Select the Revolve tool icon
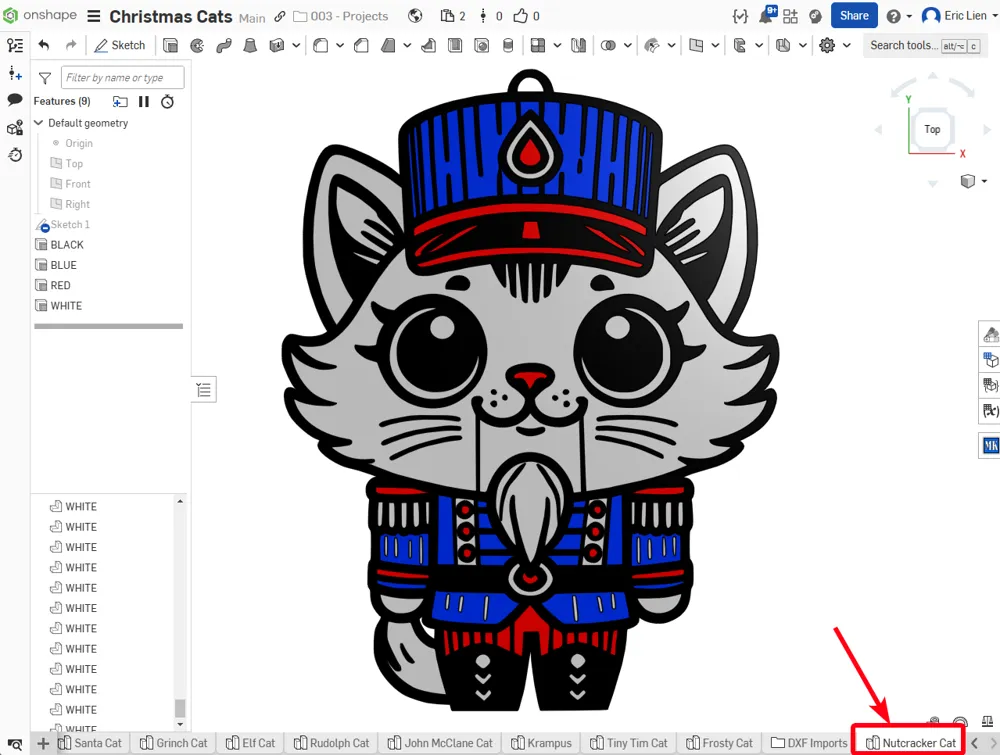Viewport: 1000px width, 755px height. click(197, 45)
